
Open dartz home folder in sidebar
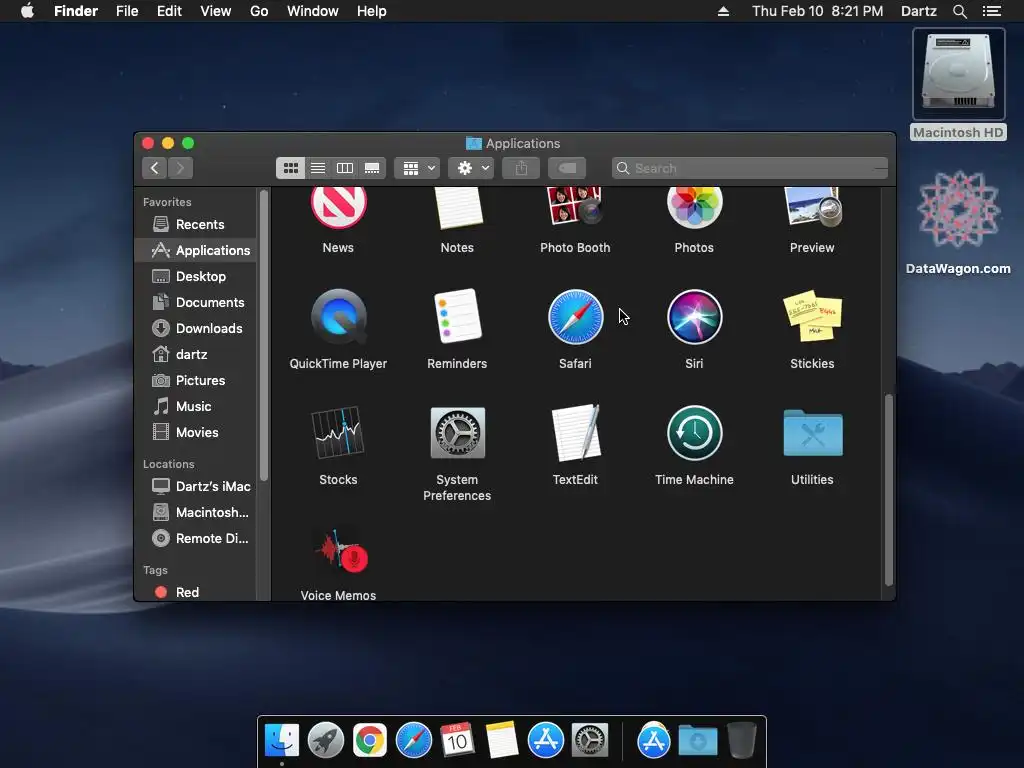tap(195, 355)
